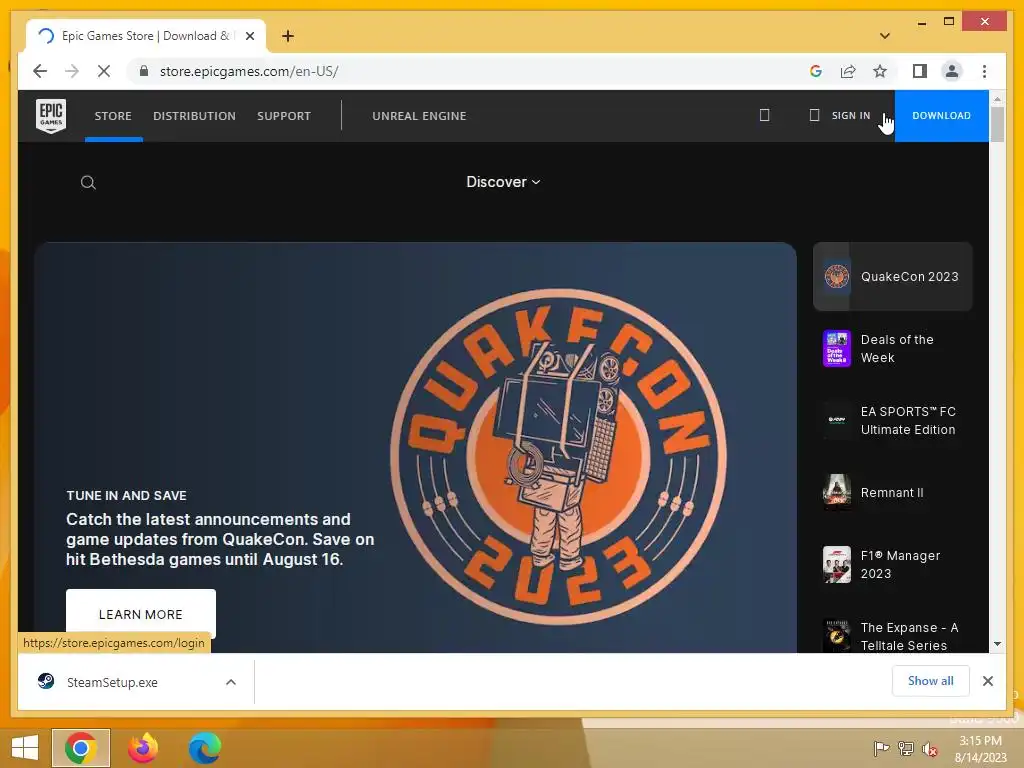Open the DISTRIBUTION nav item
The width and height of the screenshot is (1024, 768).
194,116
